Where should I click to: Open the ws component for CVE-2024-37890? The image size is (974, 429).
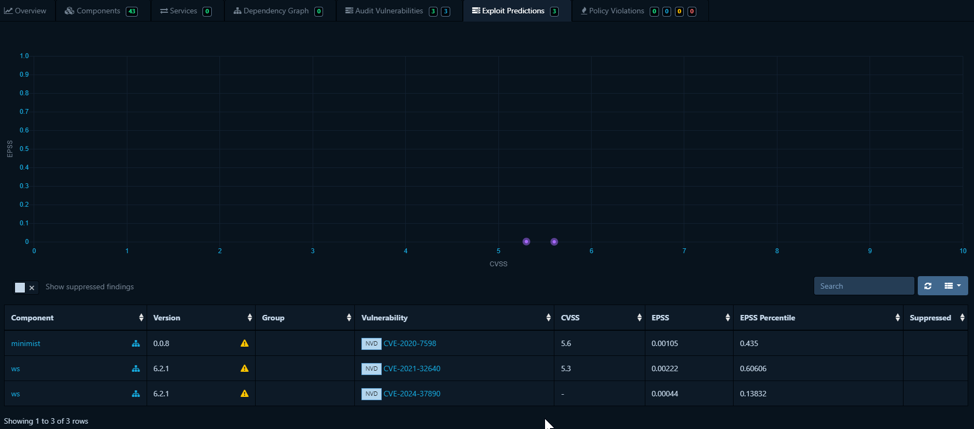point(16,394)
